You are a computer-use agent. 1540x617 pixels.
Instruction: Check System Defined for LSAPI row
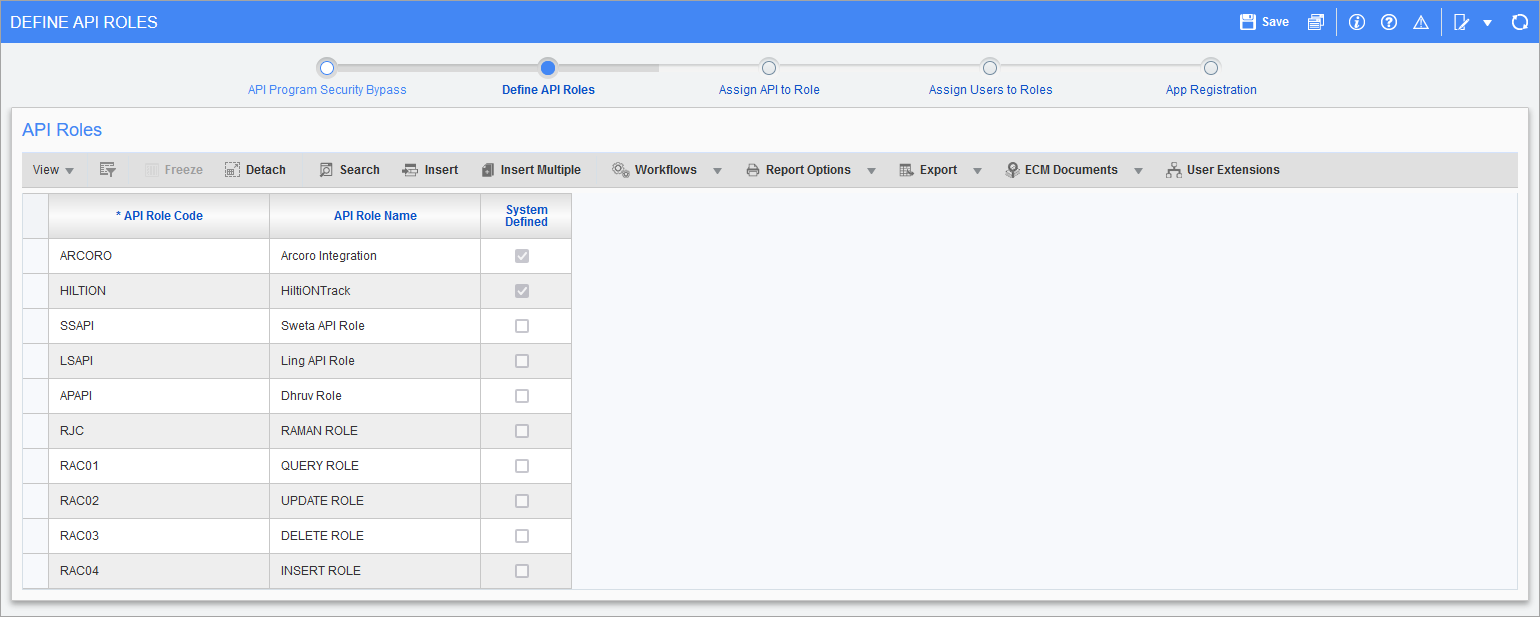522,361
